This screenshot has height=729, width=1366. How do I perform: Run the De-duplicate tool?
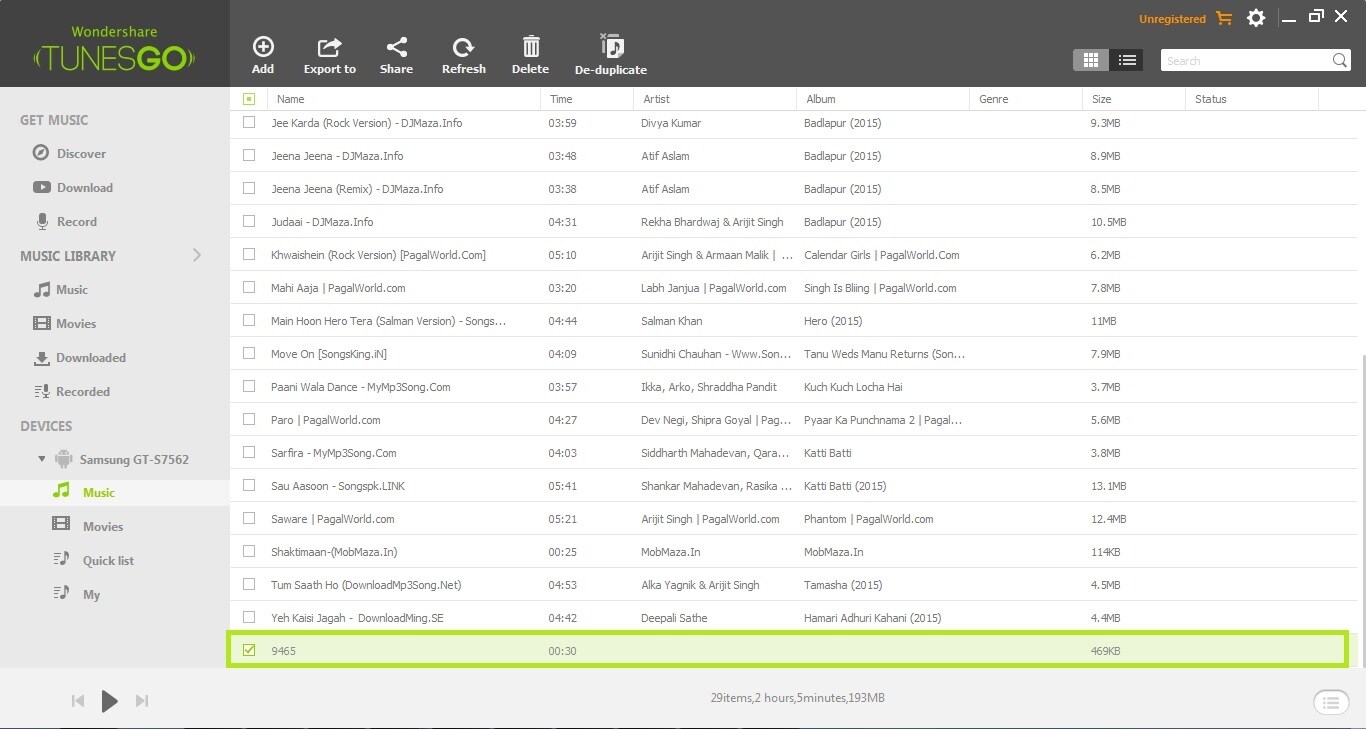611,56
